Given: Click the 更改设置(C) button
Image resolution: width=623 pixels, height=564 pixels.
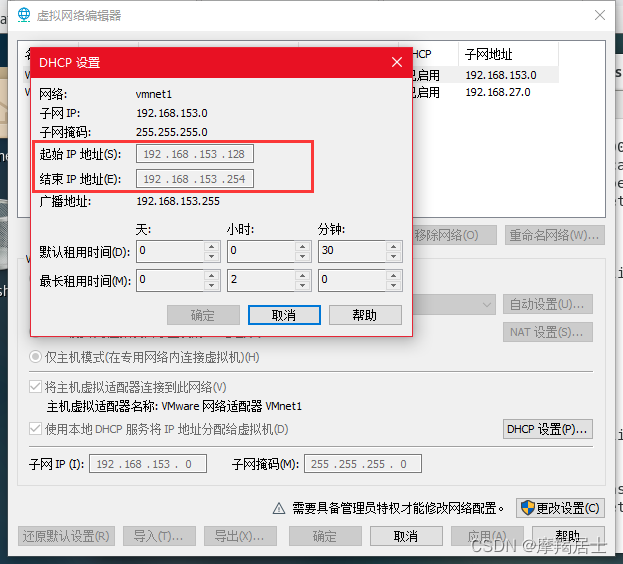Looking at the screenshot, I should pos(560,508).
